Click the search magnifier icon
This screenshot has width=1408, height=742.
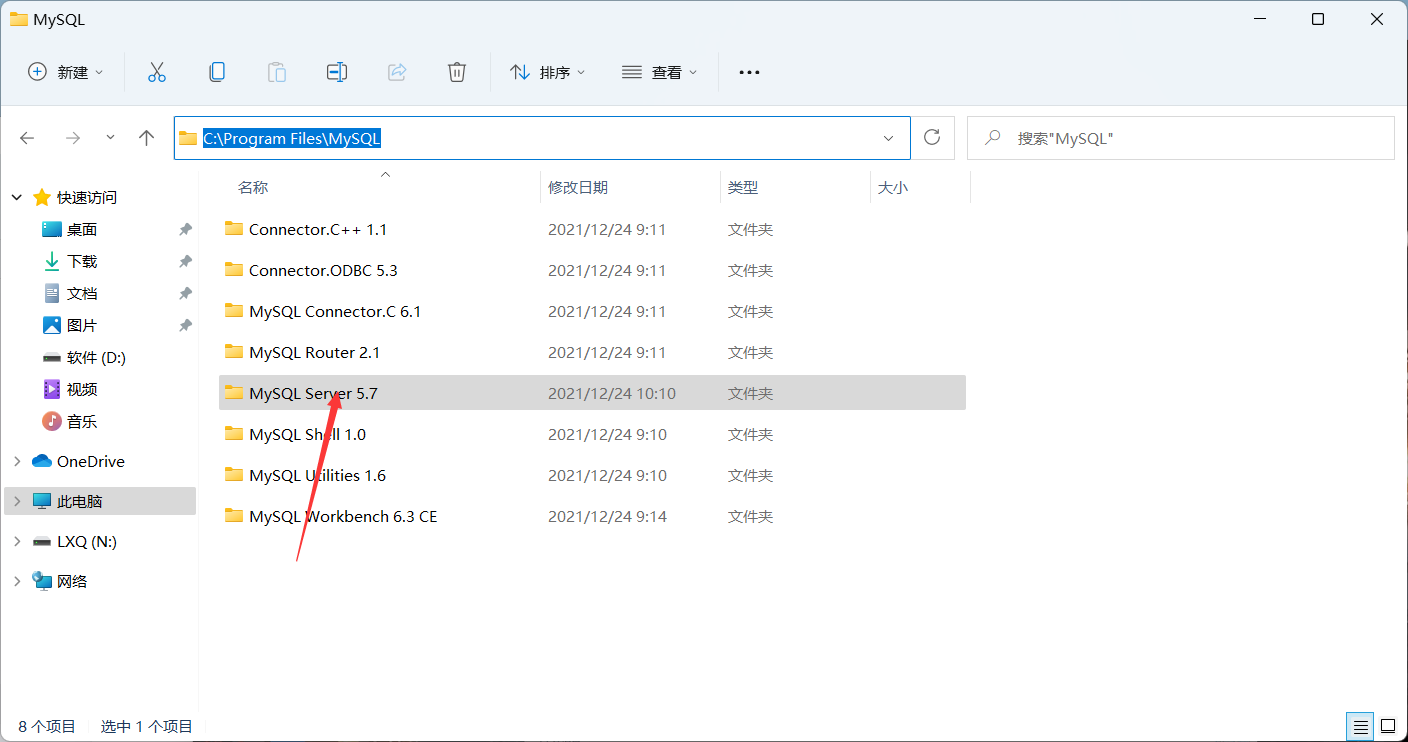pos(993,138)
